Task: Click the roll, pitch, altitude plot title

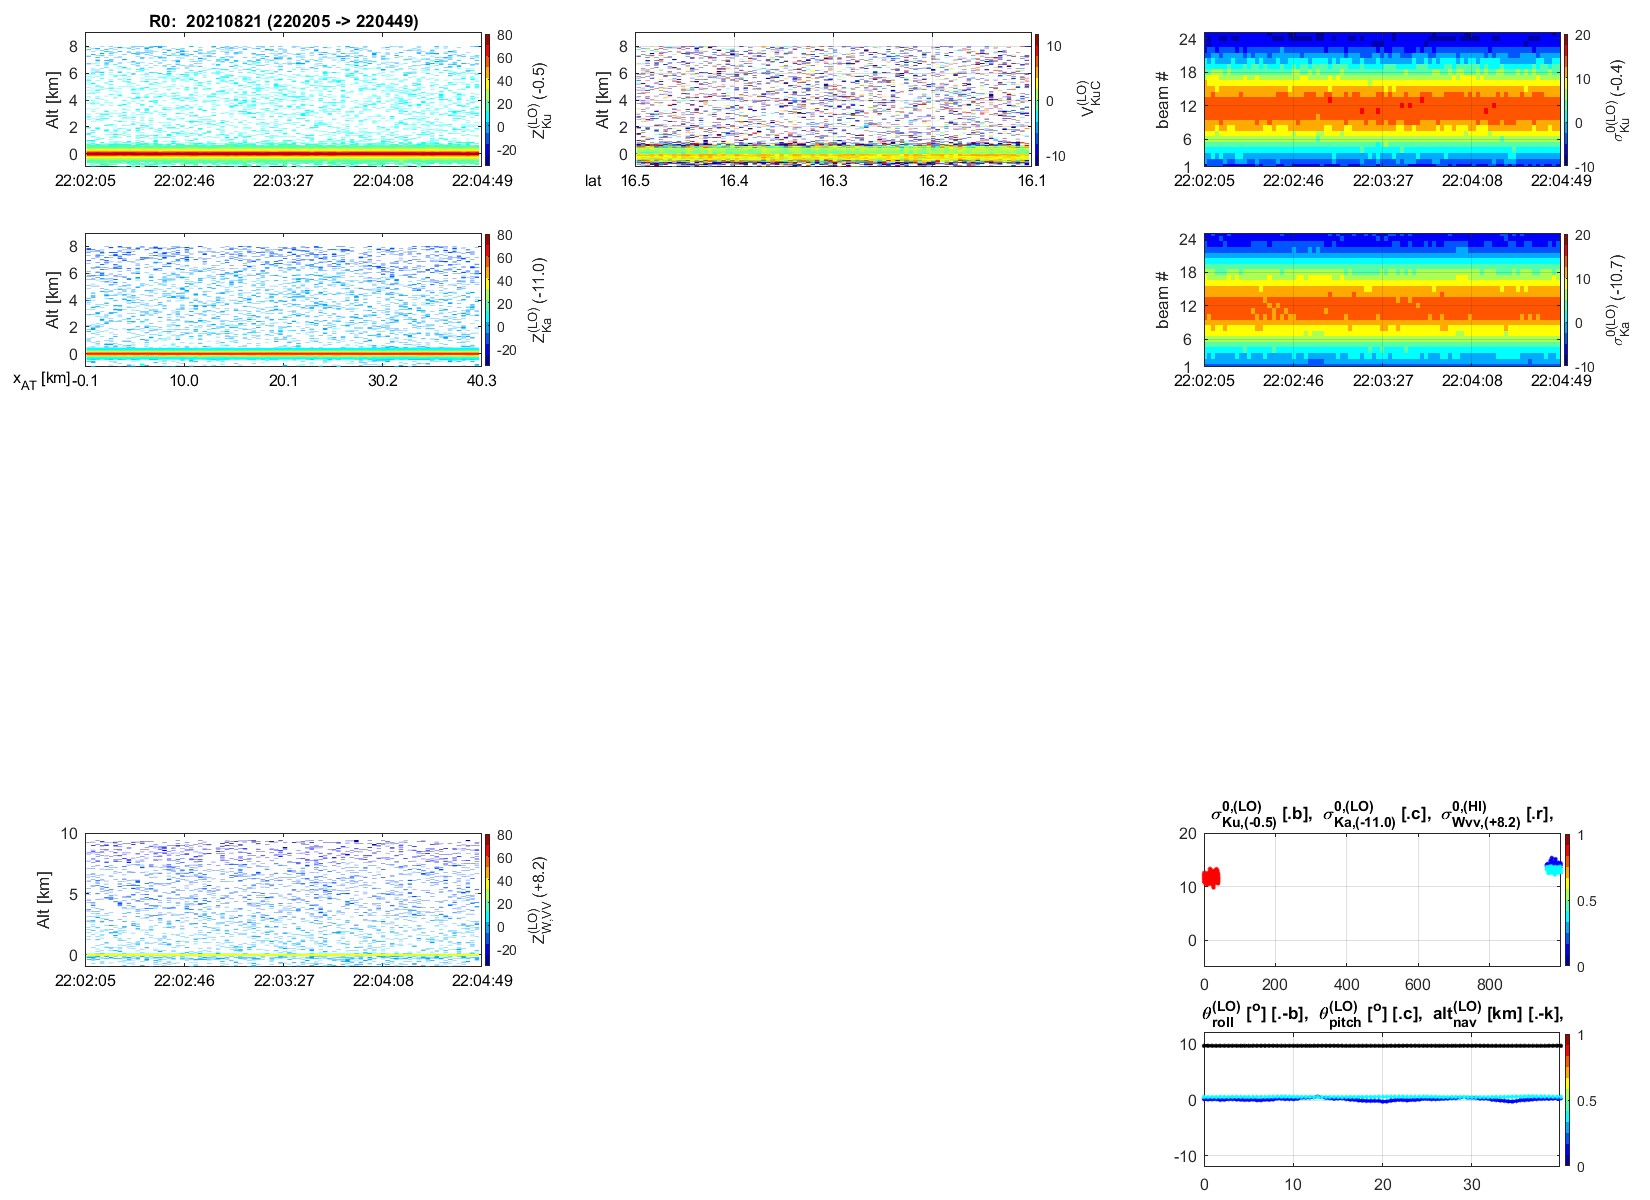Action: click(x=1382, y=1014)
